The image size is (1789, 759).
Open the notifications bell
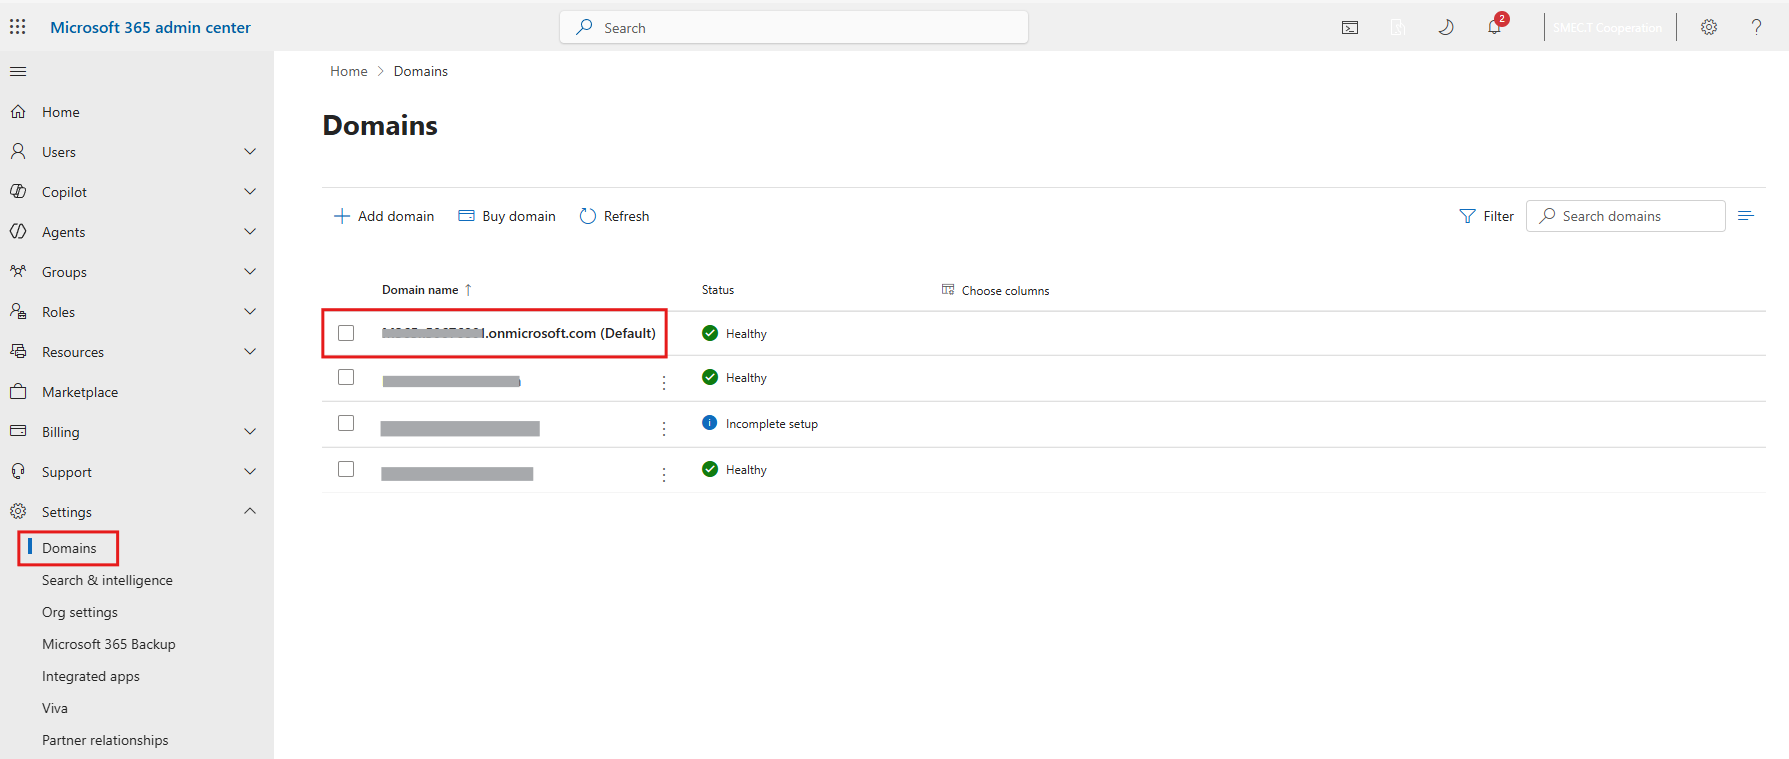click(1494, 27)
